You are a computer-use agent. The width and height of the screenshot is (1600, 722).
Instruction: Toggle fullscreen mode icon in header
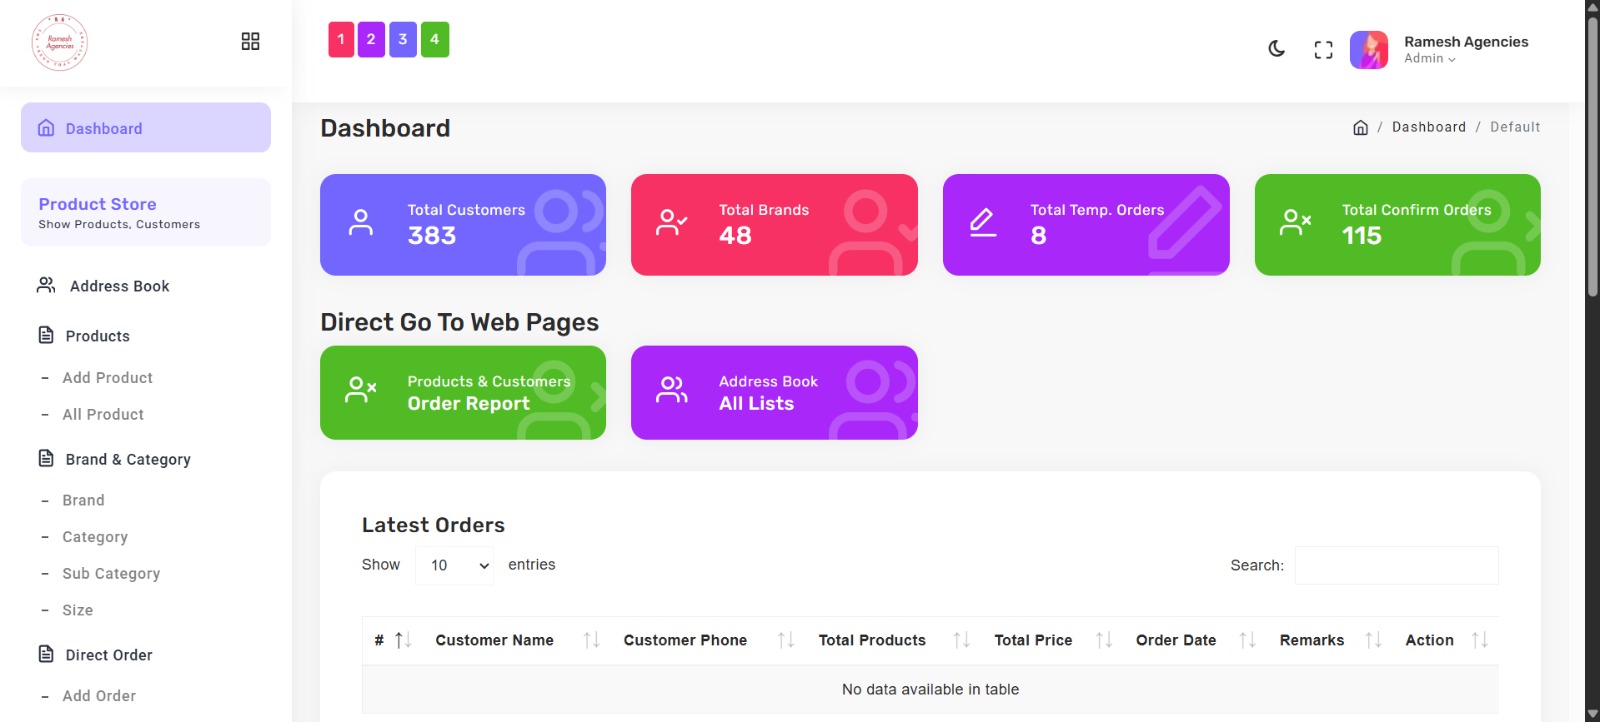1323,50
